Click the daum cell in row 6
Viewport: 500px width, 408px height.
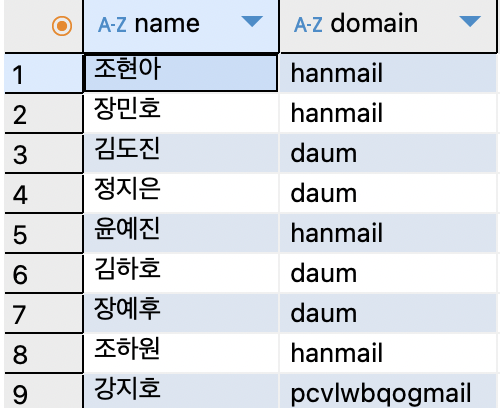pos(388,273)
